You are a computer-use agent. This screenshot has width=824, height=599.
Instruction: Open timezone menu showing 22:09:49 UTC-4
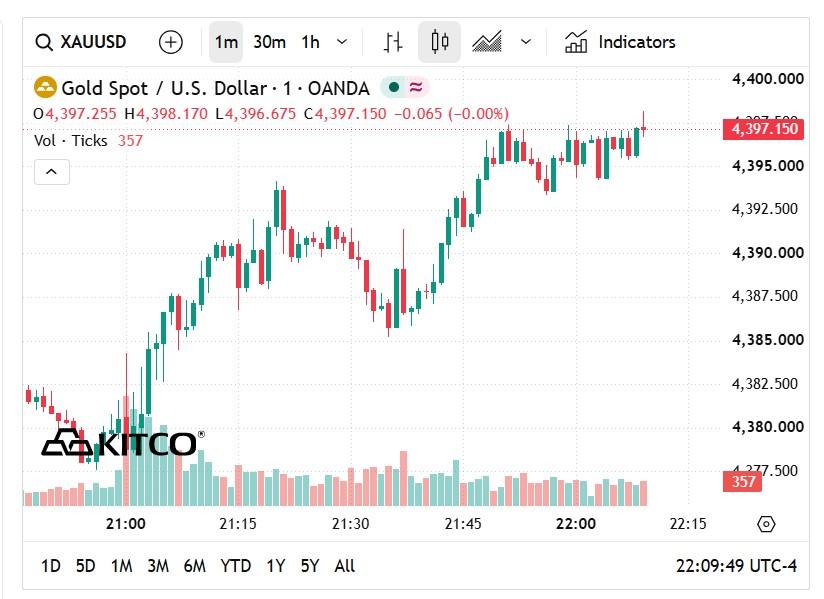click(x=736, y=566)
